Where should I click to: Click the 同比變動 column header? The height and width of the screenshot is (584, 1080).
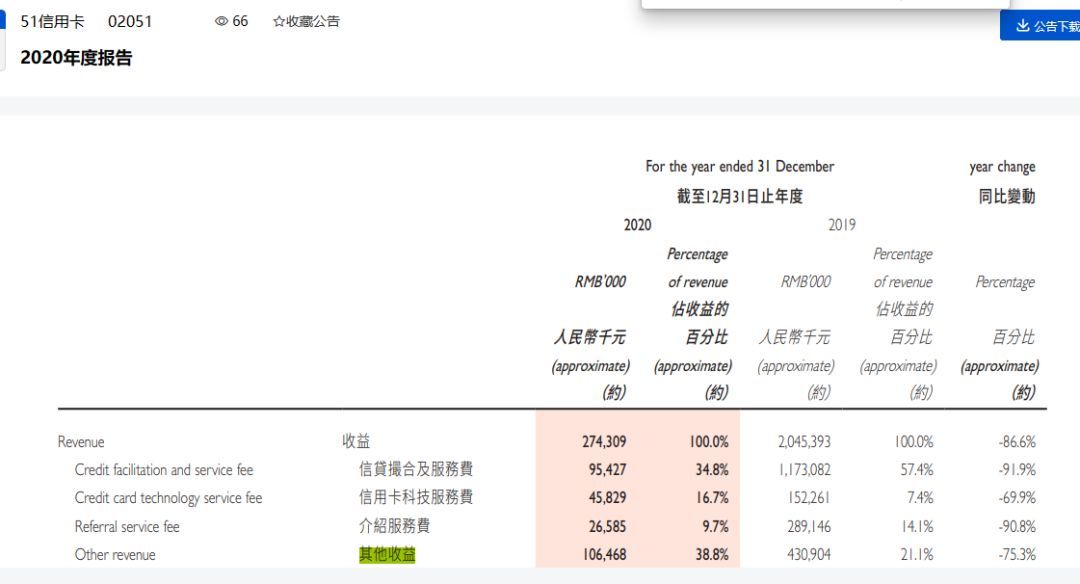(1006, 197)
